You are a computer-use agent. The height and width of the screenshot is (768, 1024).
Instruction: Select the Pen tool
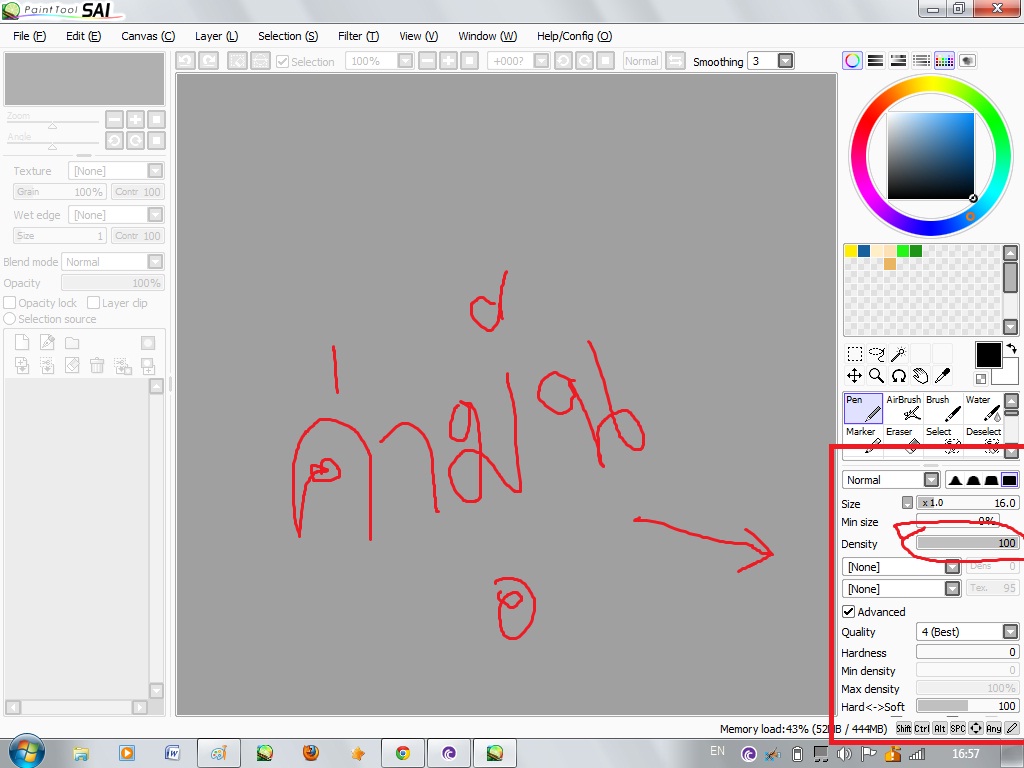click(863, 408)
